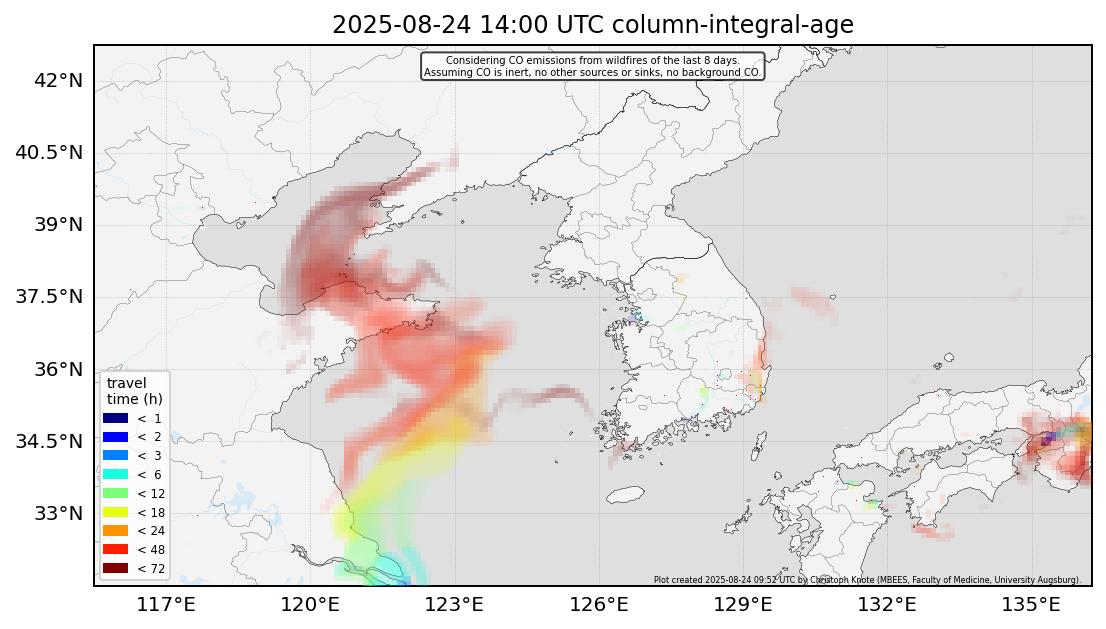The height and width of the screenshot is (629, 1106).
Task: Click the 42°N latitude axis label
Action: (x=58, y=81)
